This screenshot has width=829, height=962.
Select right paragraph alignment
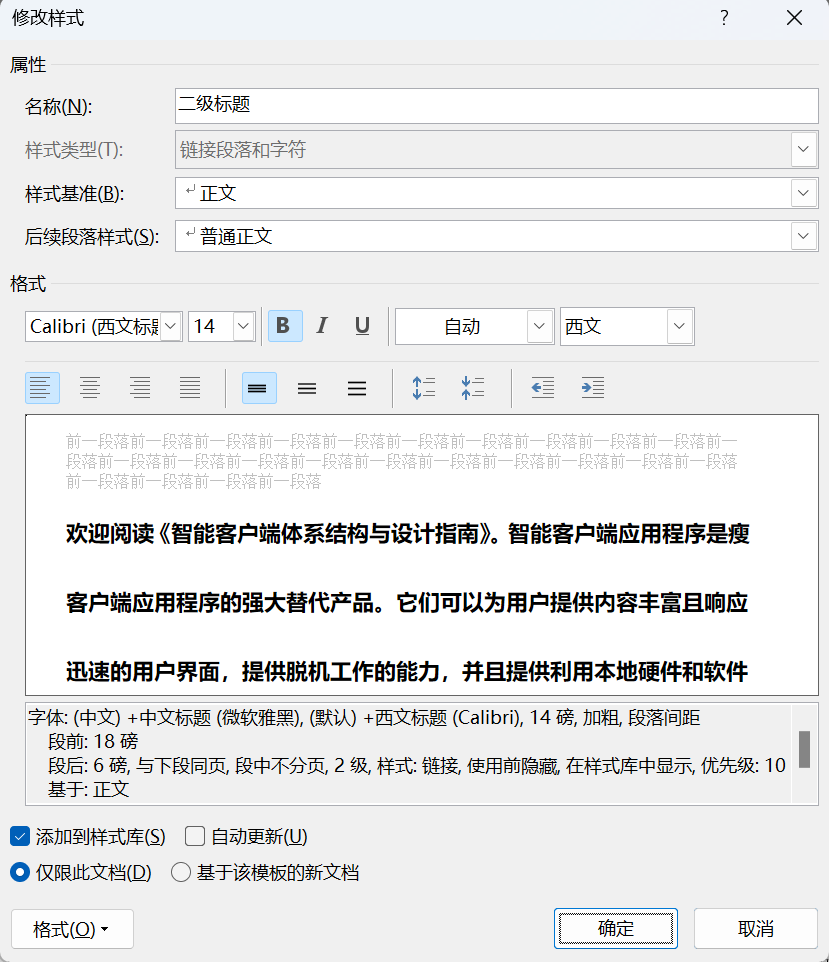[x=140, y=388]
